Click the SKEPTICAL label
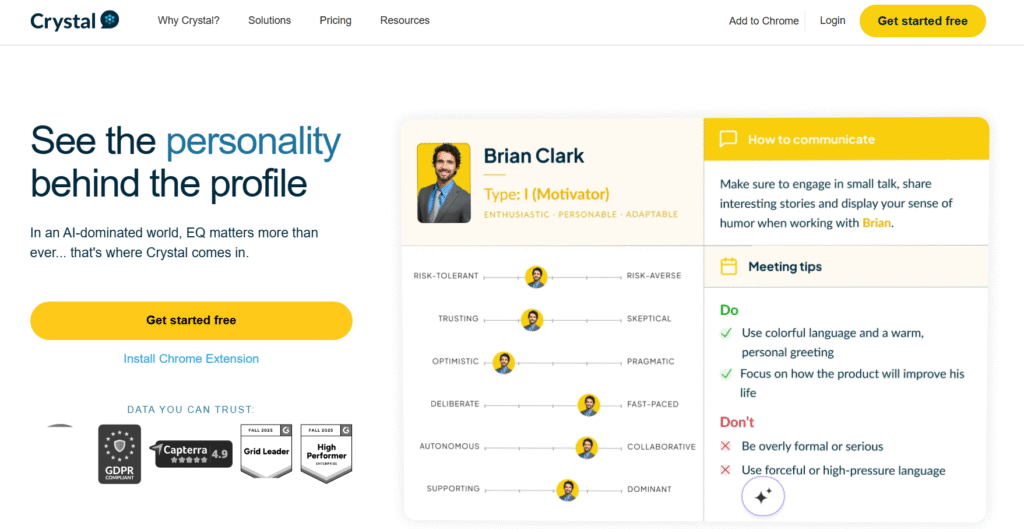The width and height of the screenshot is (1024, 529). [x=649, y=319]
